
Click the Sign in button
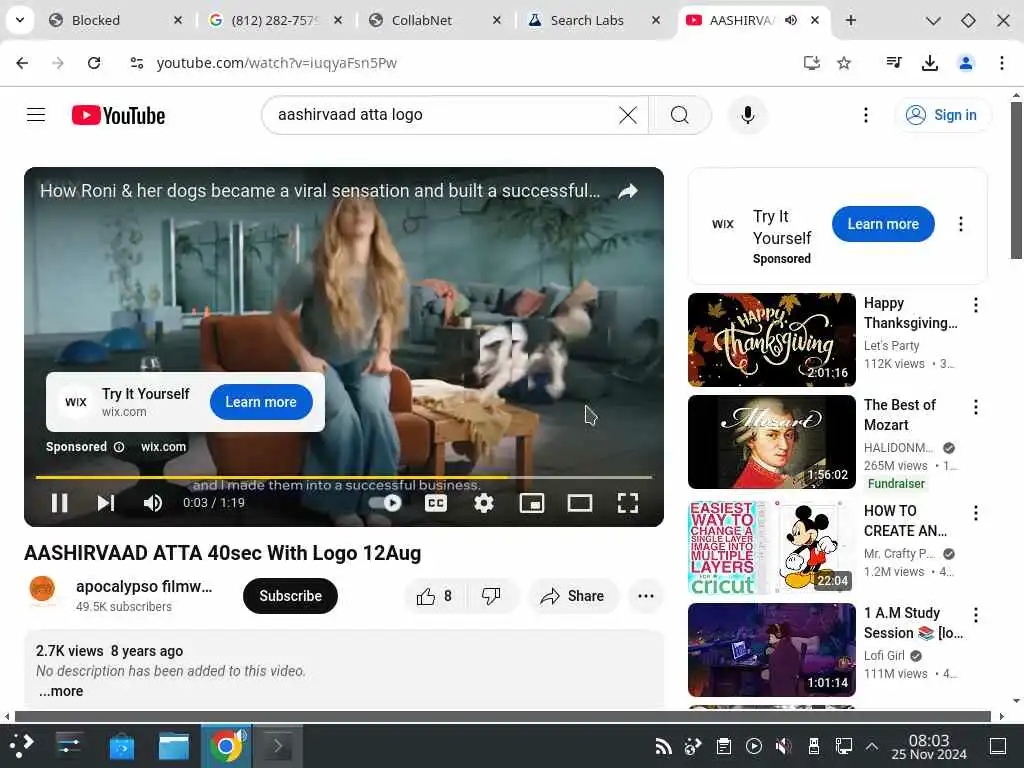click(x=941, y=115)
